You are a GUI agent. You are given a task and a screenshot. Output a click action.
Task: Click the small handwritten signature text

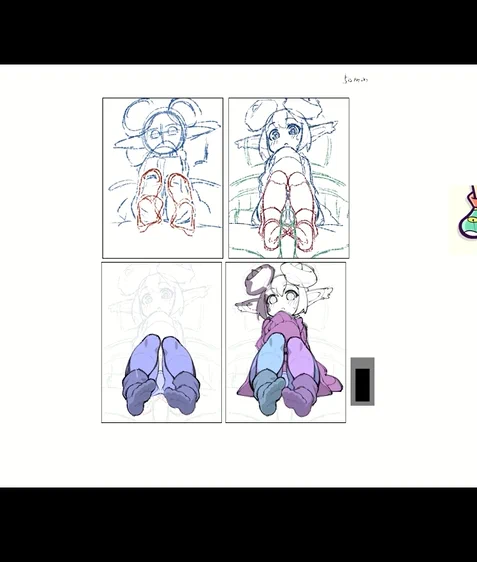[356, 79]
